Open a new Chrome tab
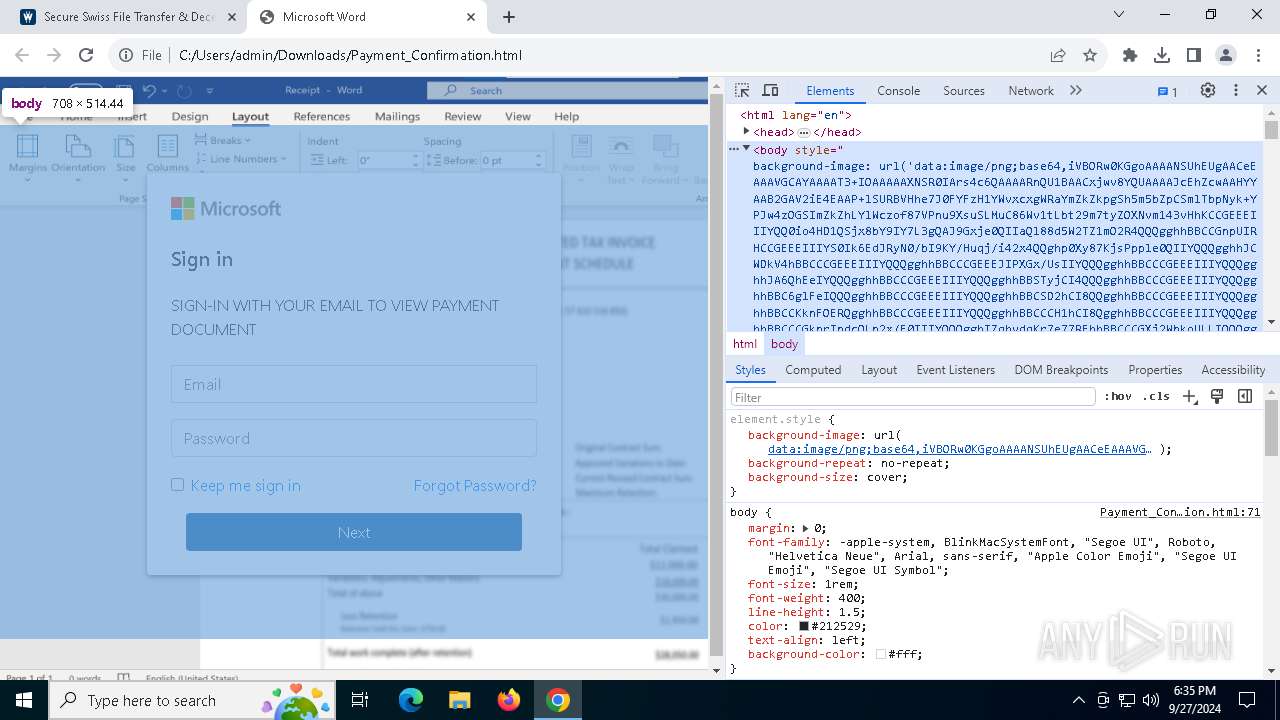Screen dimensions: 1280x720 point(509,17)
